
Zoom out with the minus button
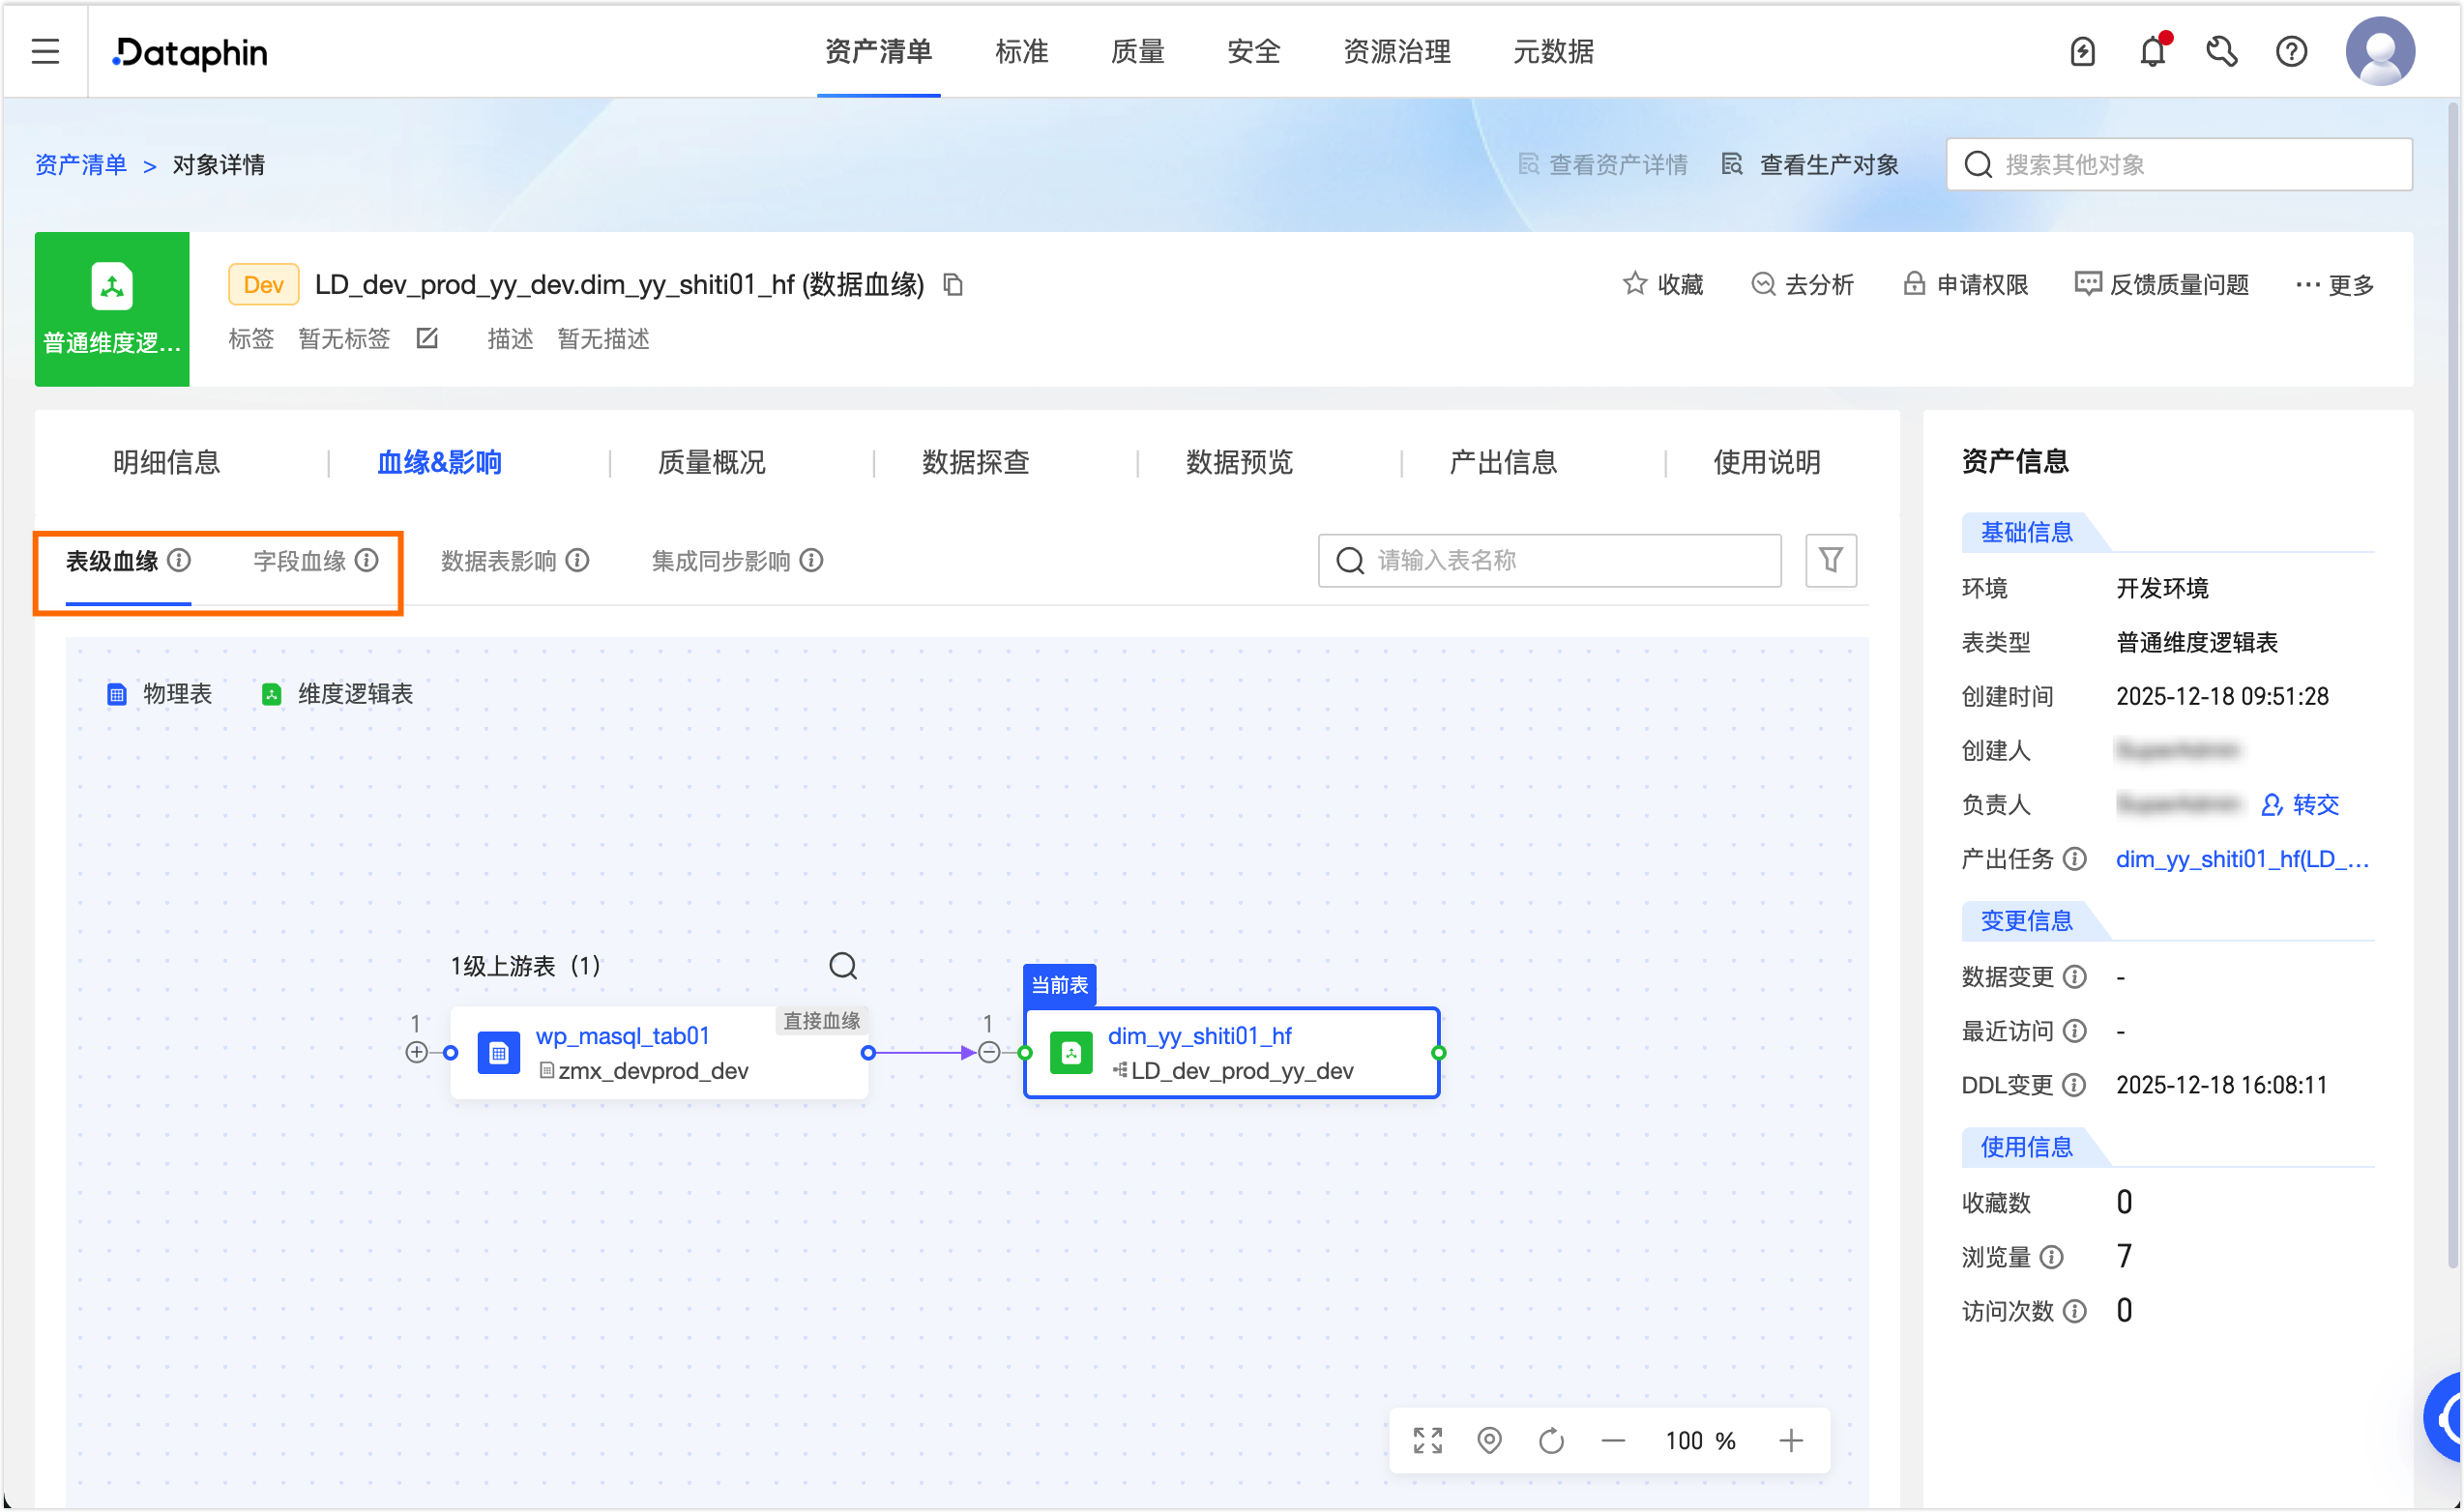[1613, 1440]
